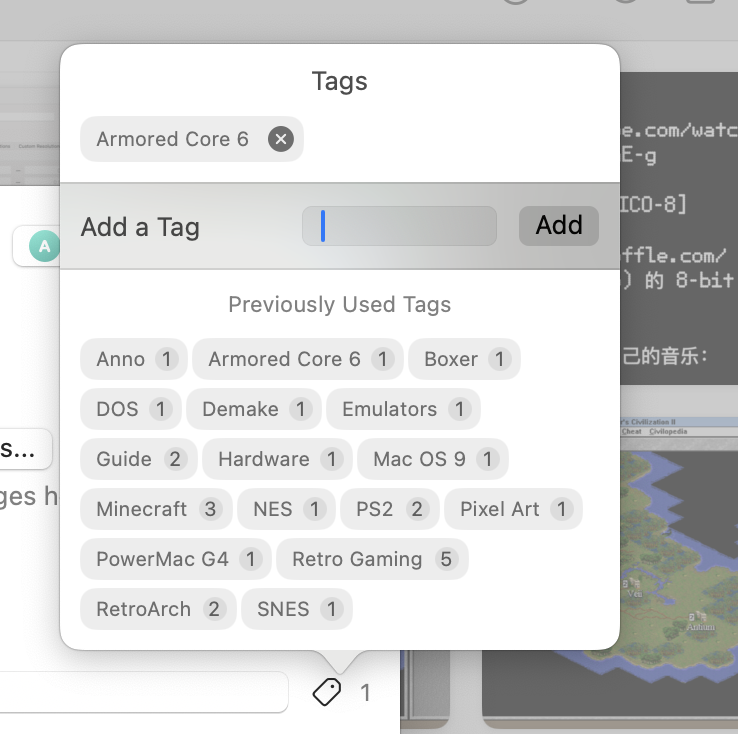
Task: Apply the Emulators tag
Action: click(403, 409)
